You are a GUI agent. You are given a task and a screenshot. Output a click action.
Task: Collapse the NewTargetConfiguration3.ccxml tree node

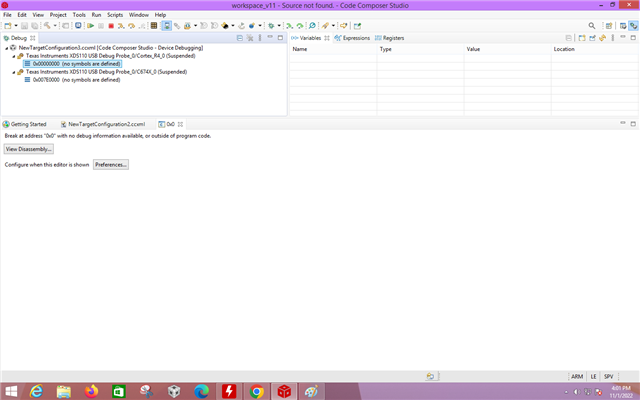click(x=7, y=48)
